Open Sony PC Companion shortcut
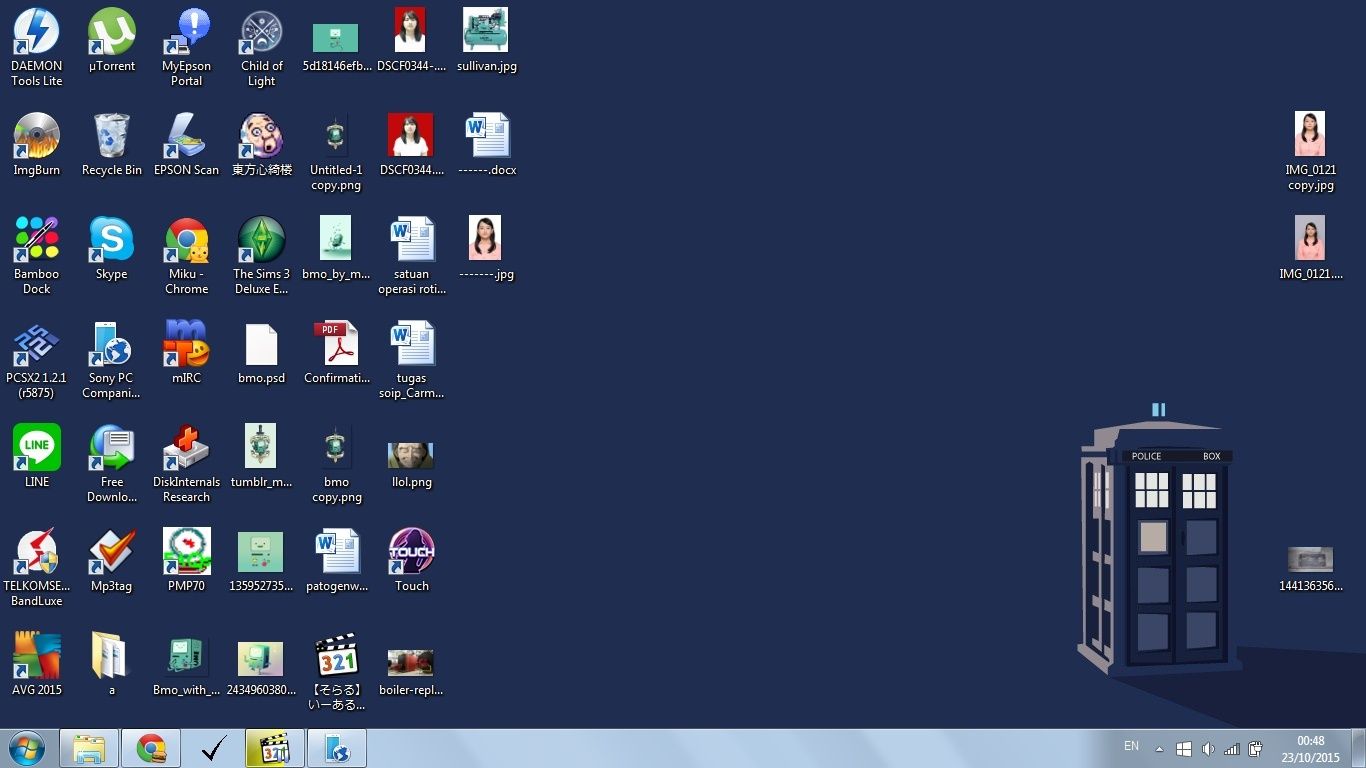Image resolution: width=1366 pixels, height=768 pixels. pos(112,359)
